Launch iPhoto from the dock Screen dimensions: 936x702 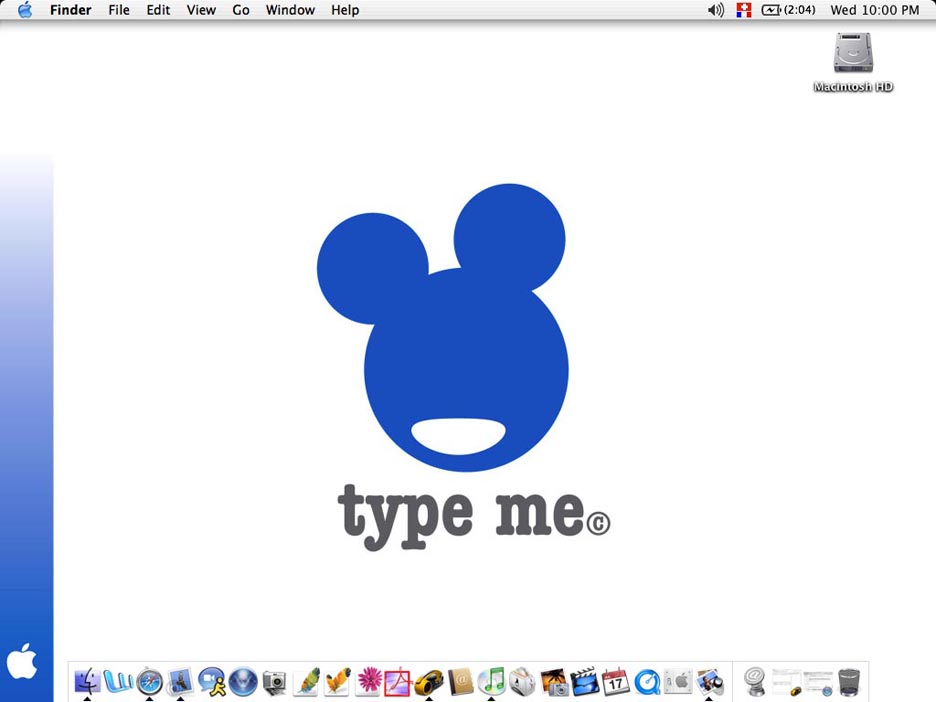click(x=554, y=681)
